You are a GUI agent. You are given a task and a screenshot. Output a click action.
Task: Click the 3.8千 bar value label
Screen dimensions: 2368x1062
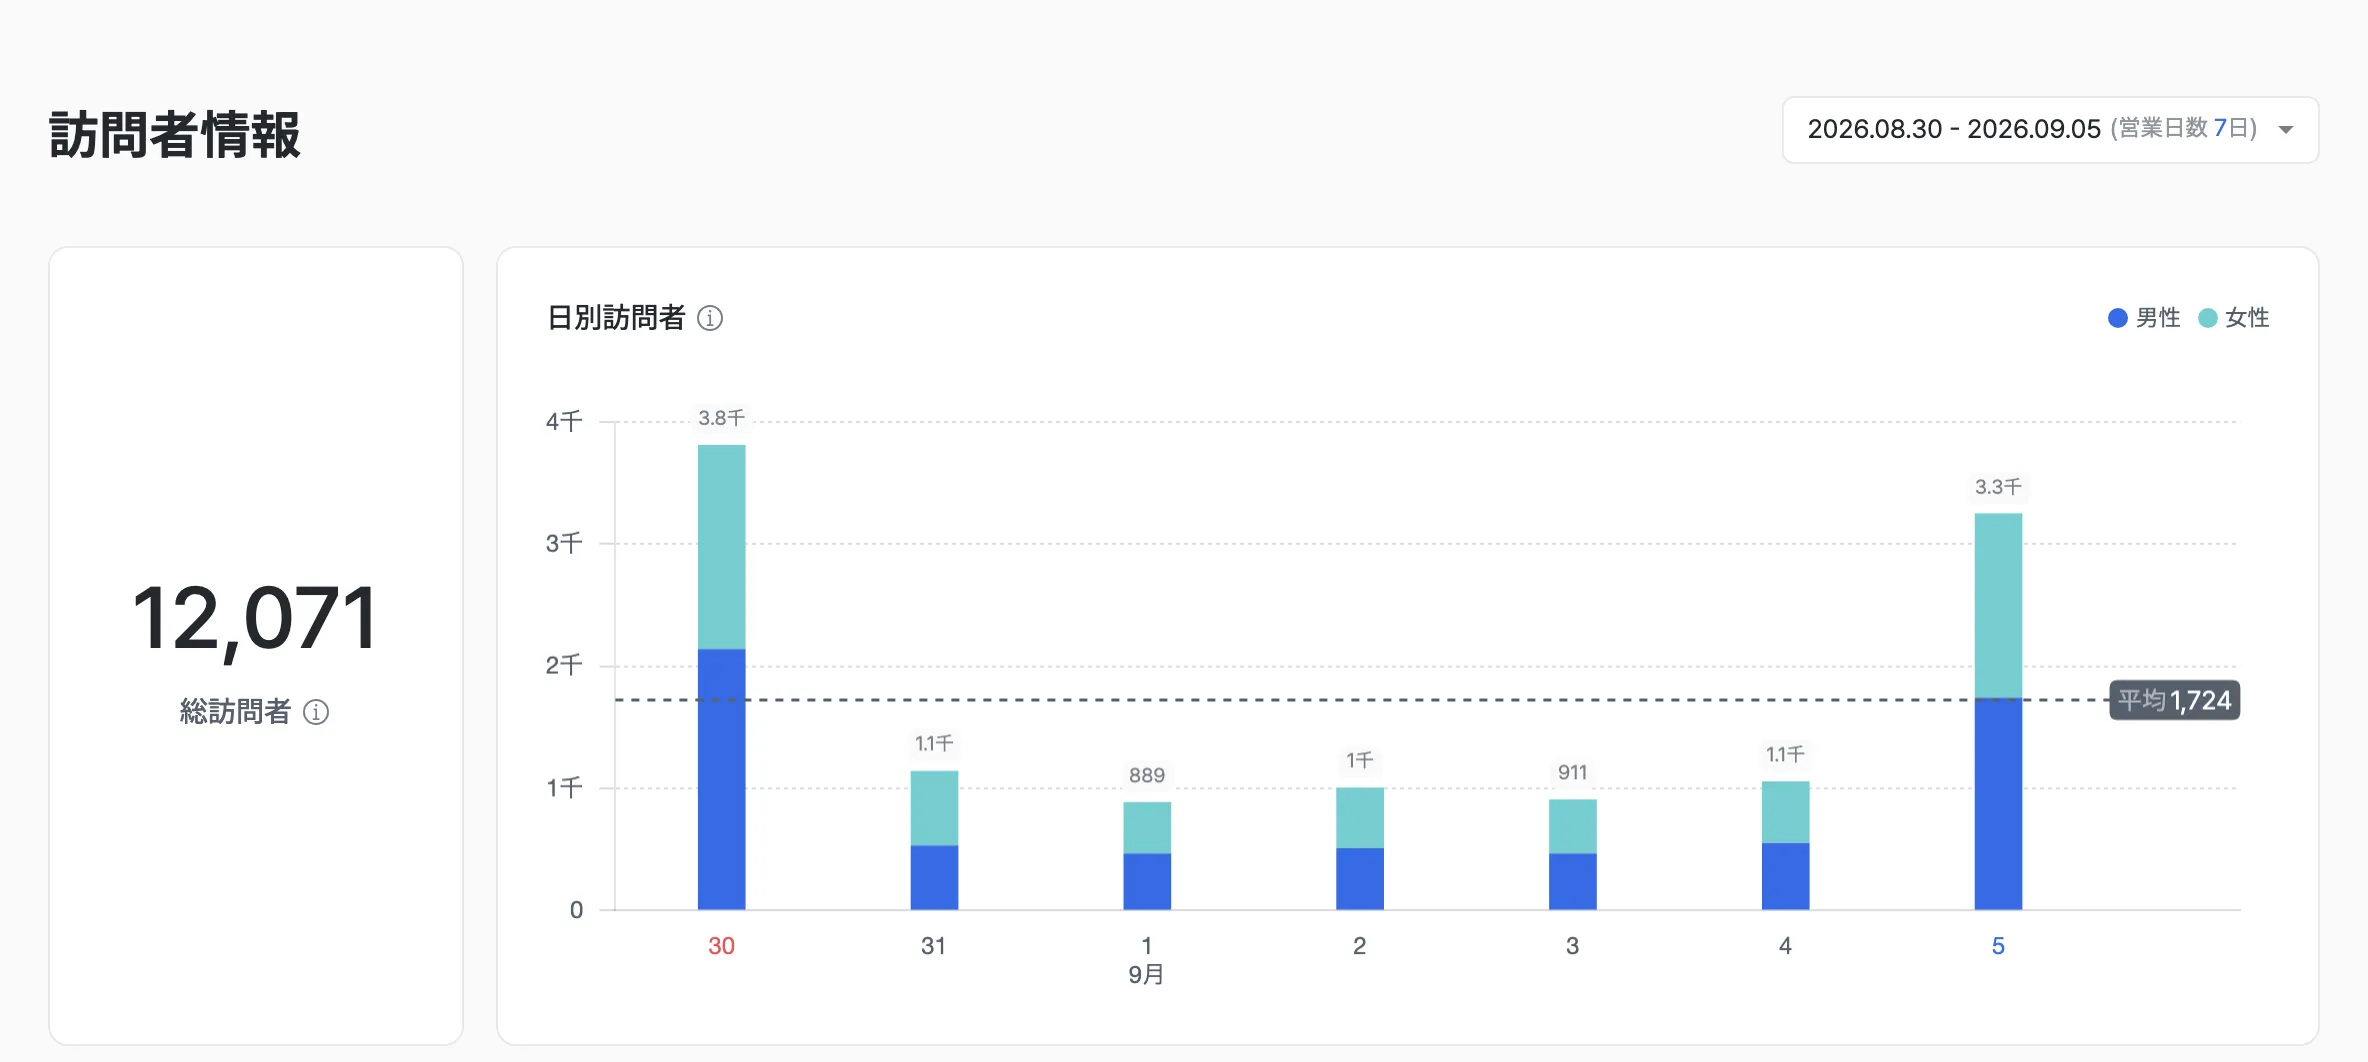click(x=721, y=418)
